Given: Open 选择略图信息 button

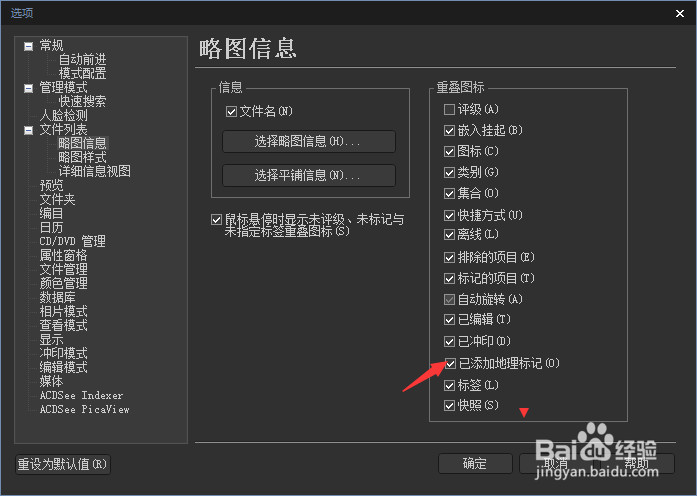Looking at the screenshot, I should (x=308, y=141).
